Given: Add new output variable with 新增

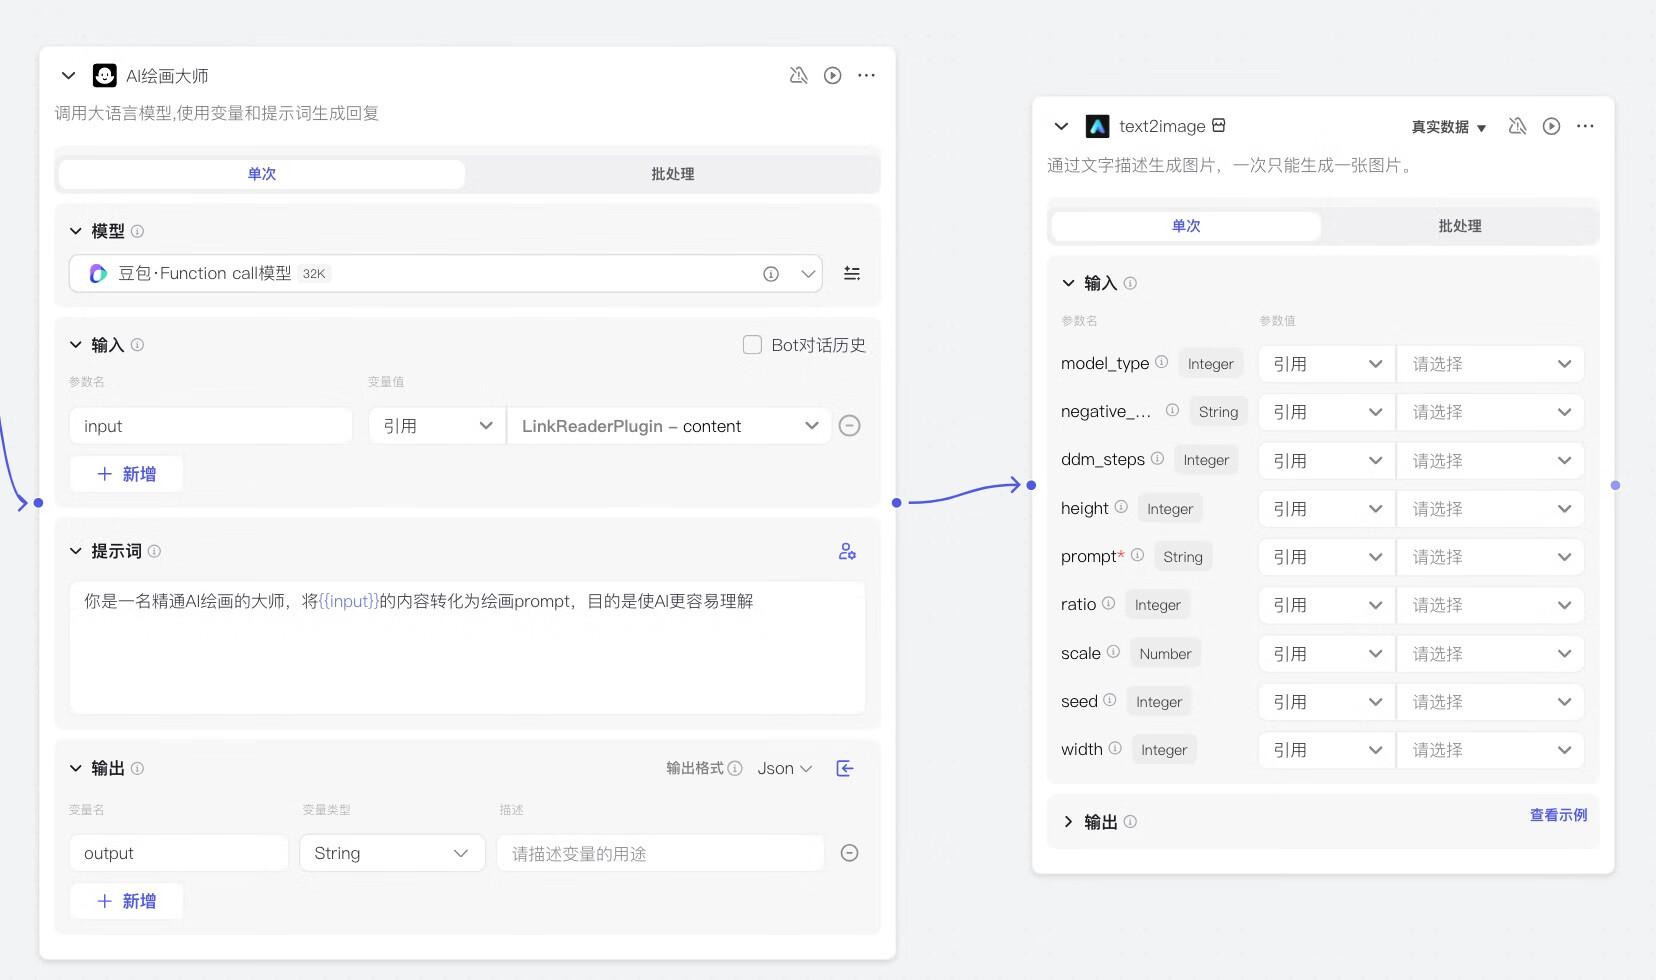Looking at the screenshot, I should coord(126,901).
